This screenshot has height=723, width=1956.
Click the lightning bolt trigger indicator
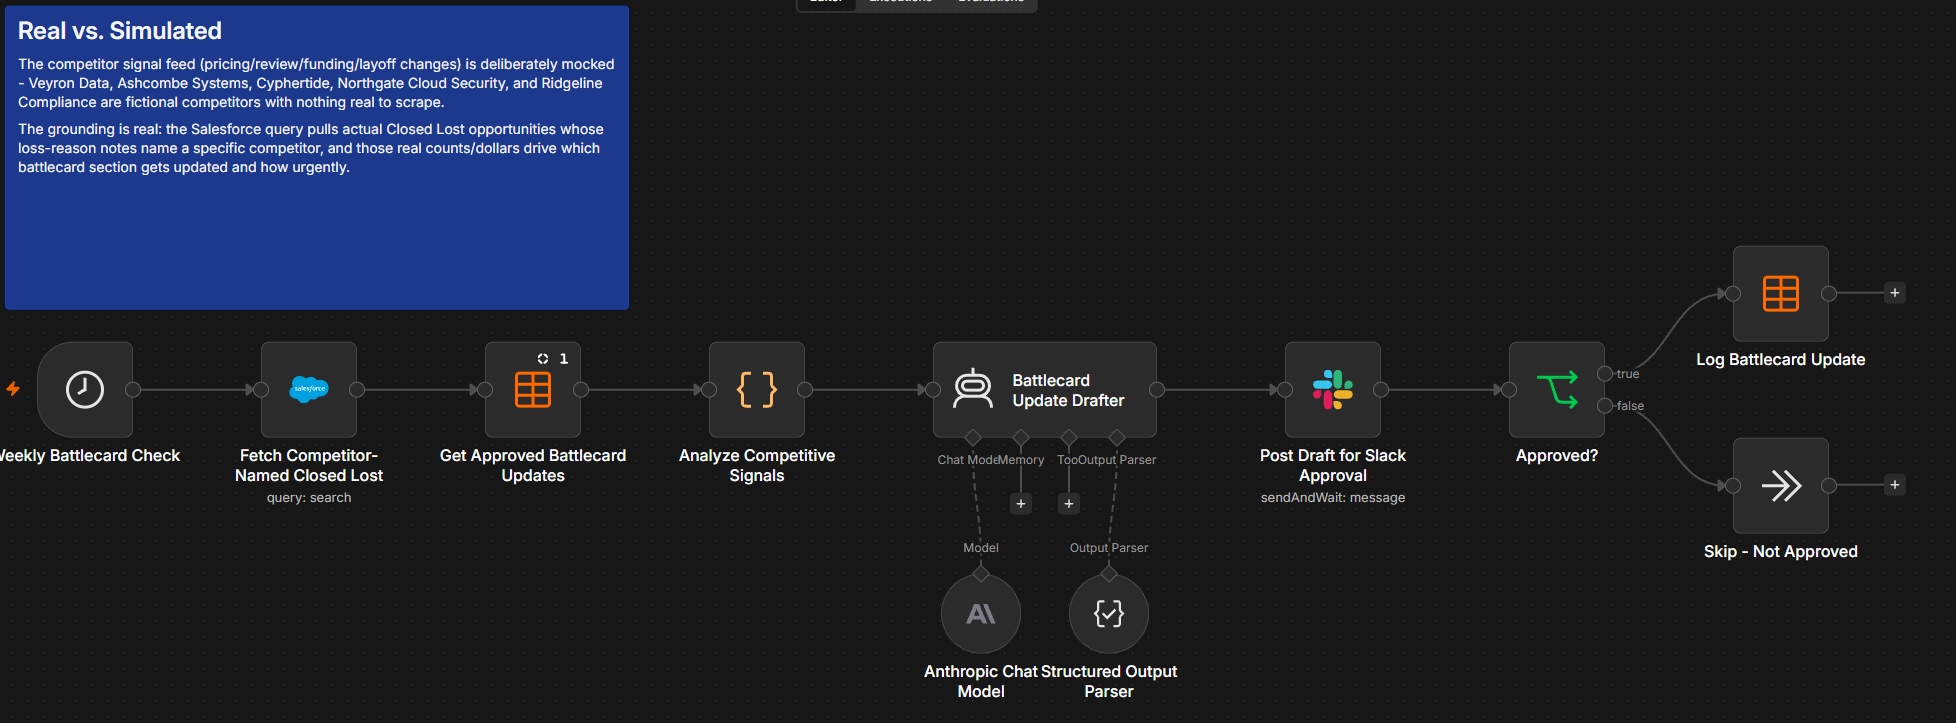tap(13, 389)
